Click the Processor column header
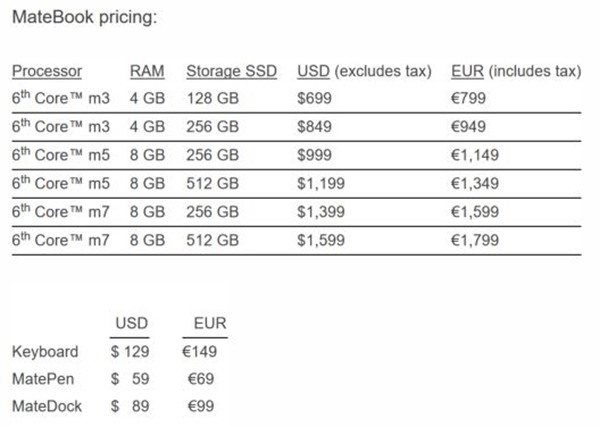Image resolution: width=600 pixels, height=427 pixels. [46, 71]
